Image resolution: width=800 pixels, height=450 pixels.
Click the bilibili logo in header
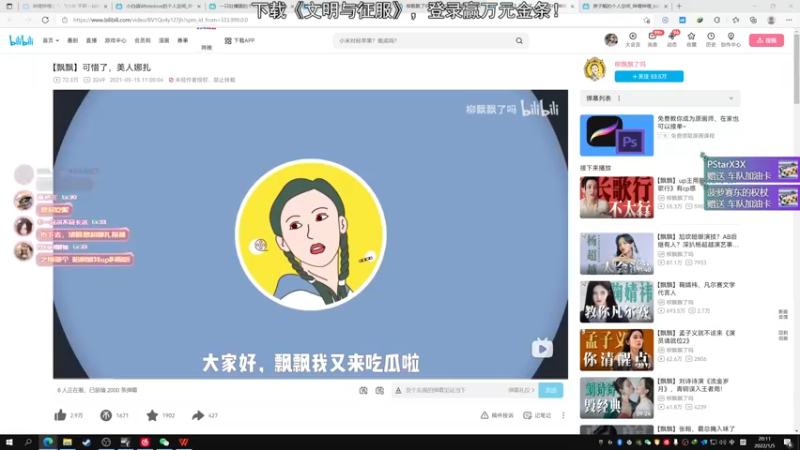click(x=21, y=40)
